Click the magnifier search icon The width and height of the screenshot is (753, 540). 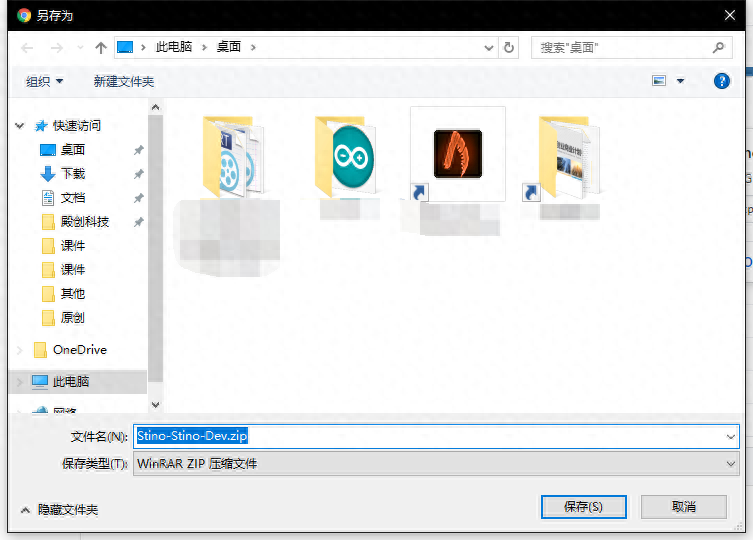click(718, 48)
